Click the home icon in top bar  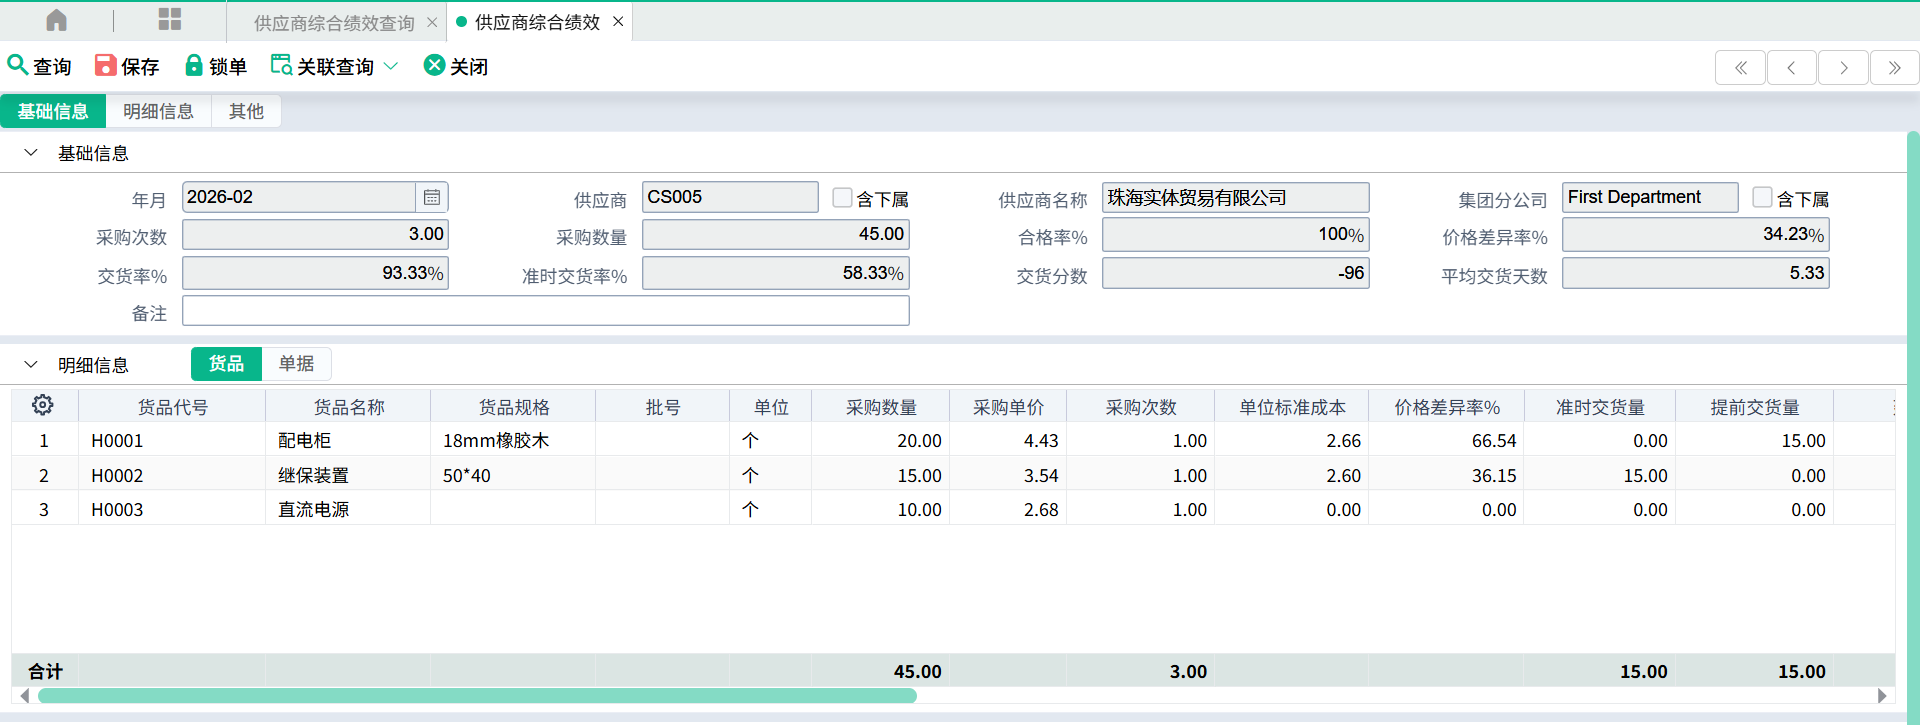coord(57,20)
